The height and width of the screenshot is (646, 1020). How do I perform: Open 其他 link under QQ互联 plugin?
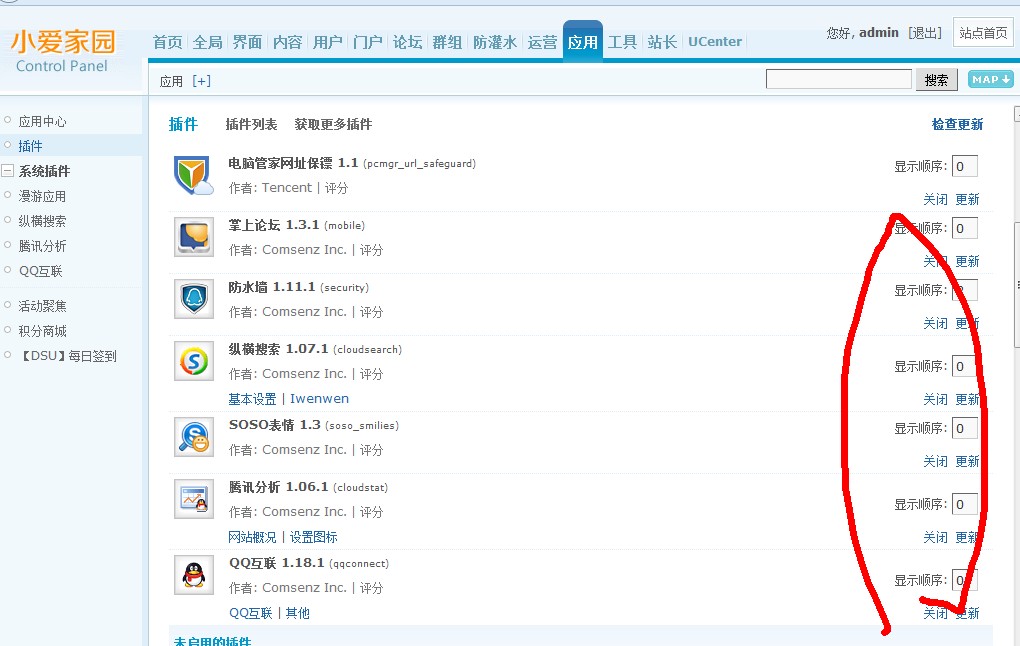pos(297,613)
